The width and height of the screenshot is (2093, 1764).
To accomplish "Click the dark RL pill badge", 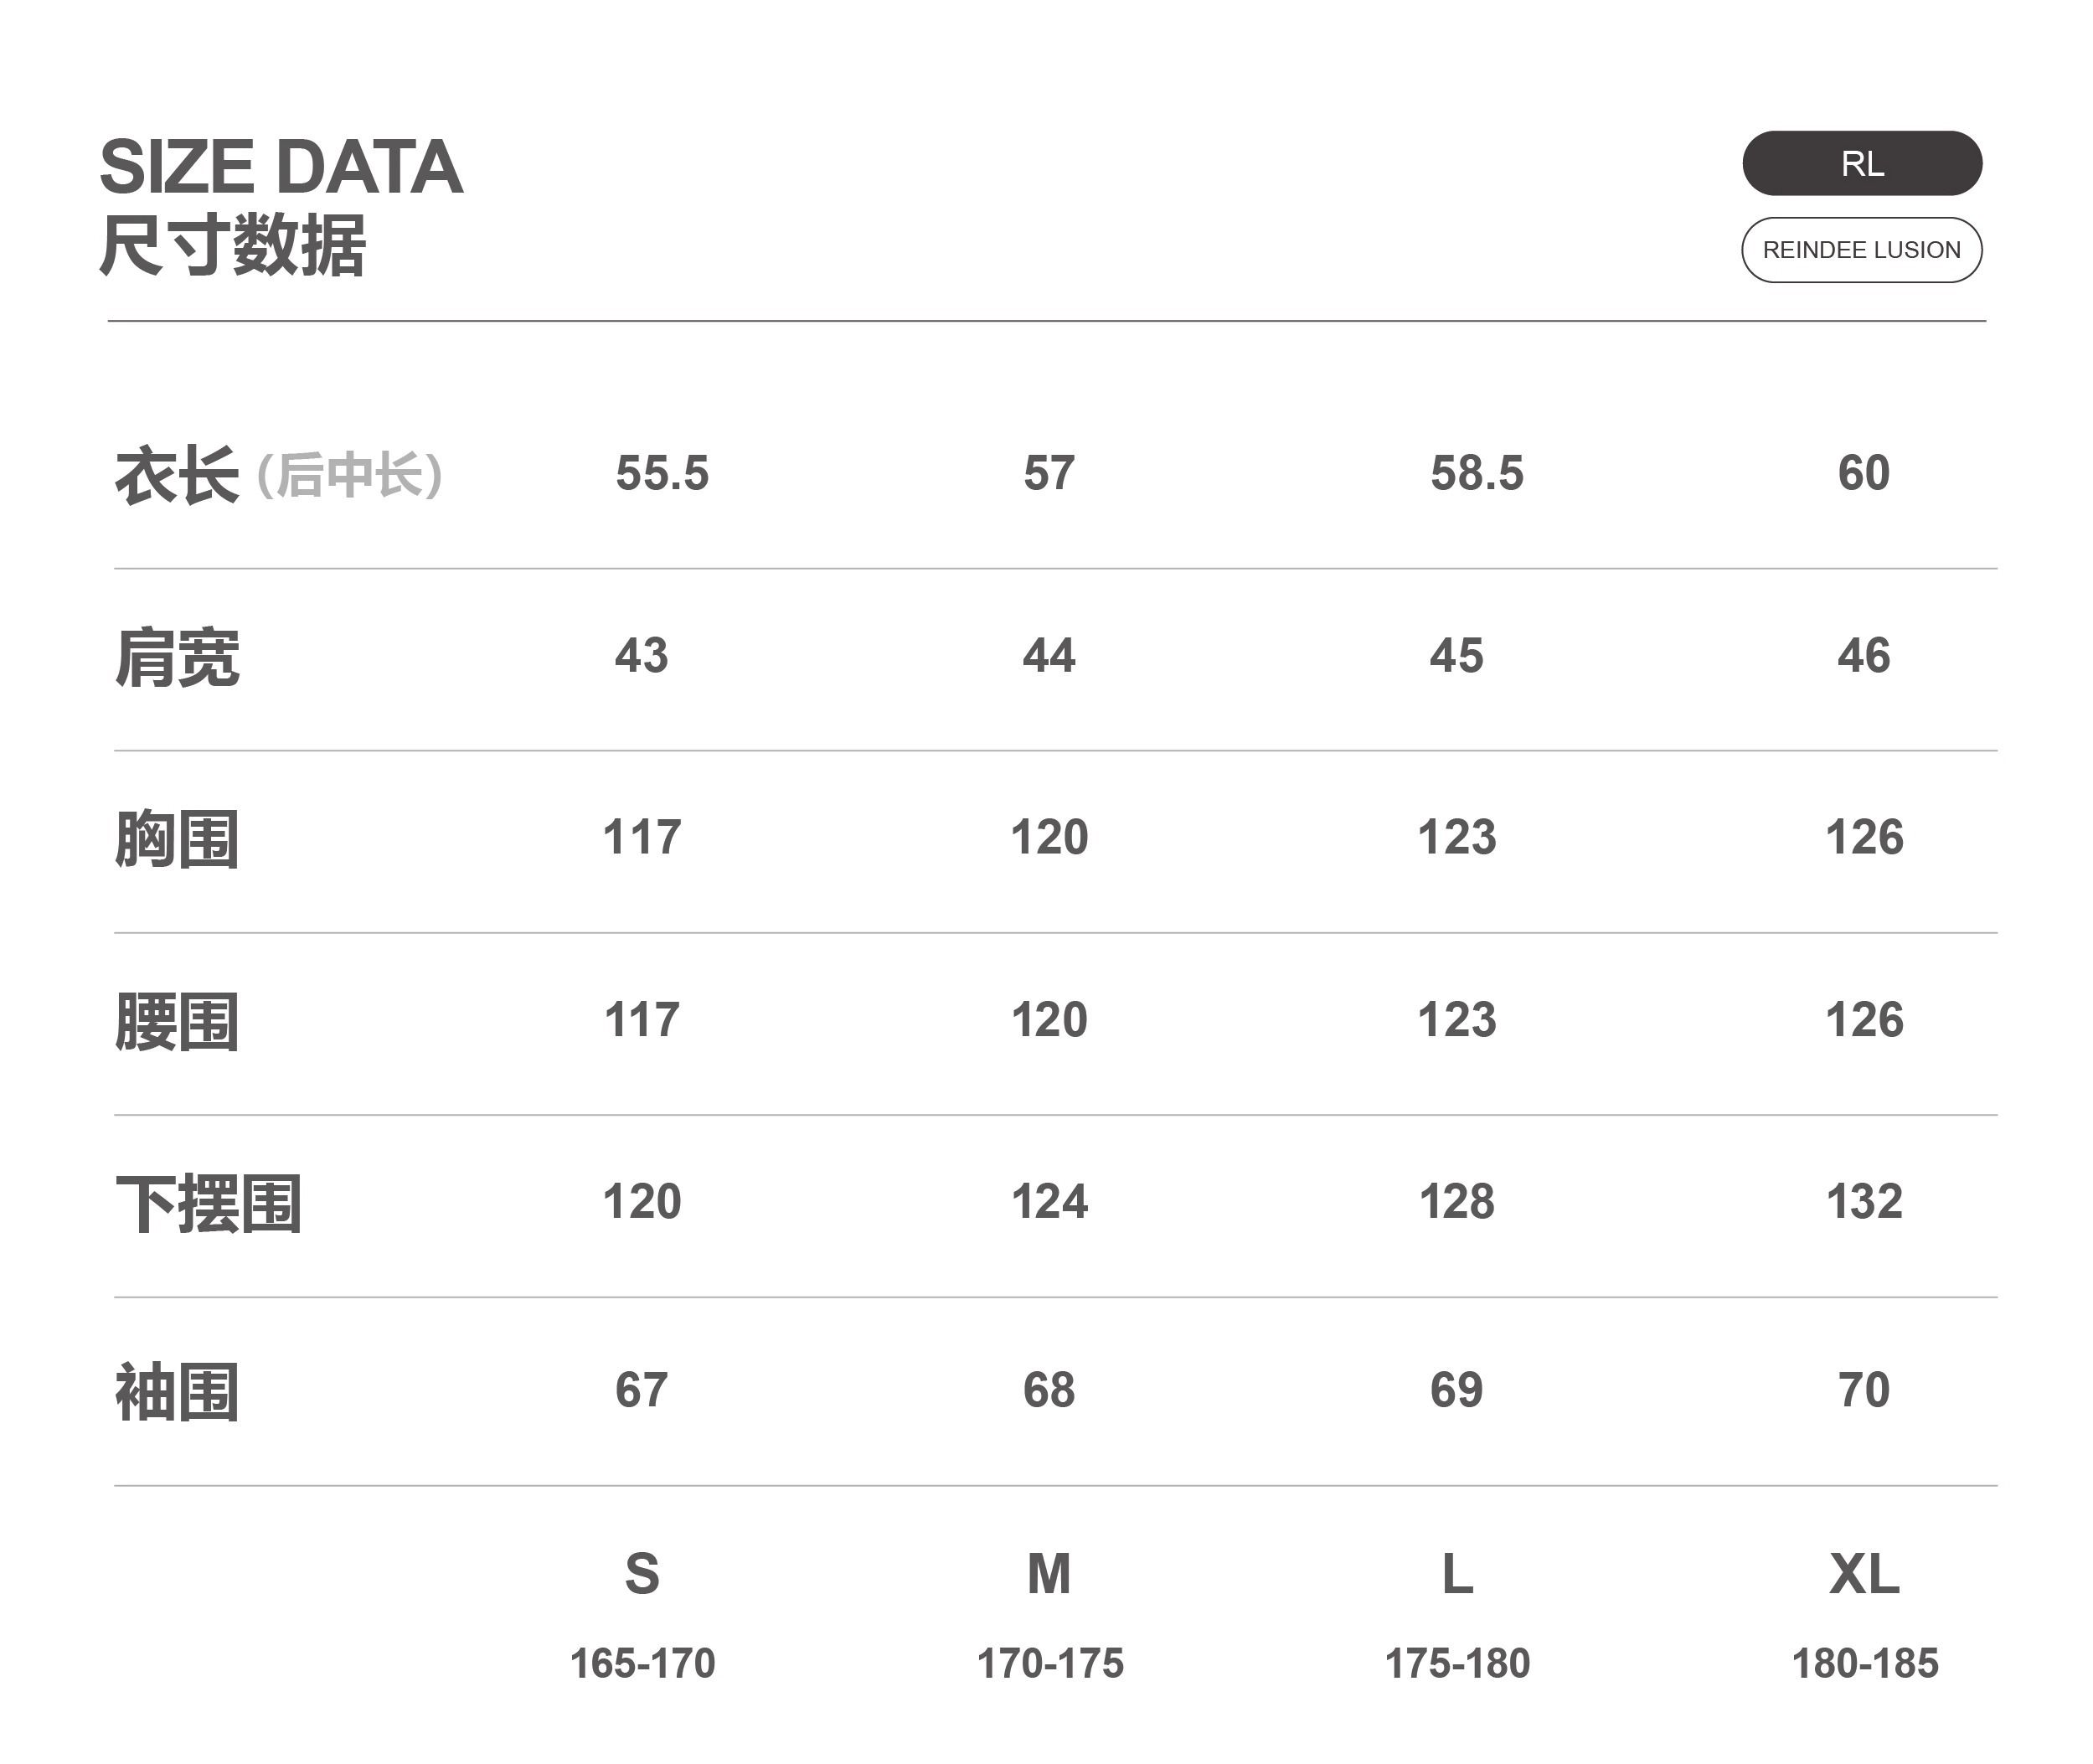I will pos(1861,163).
